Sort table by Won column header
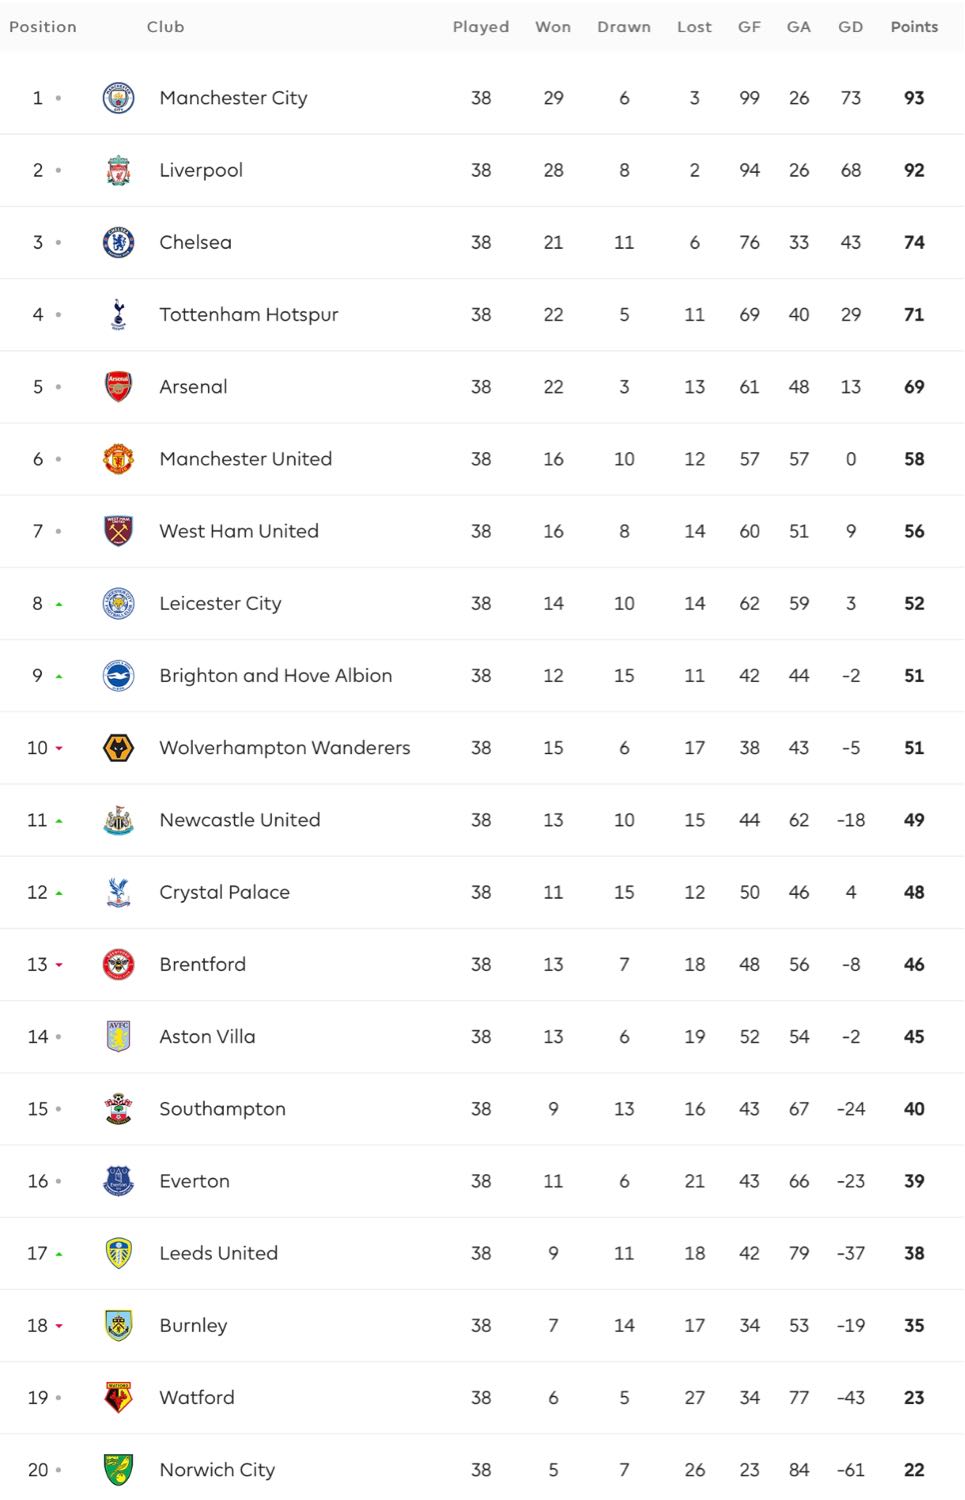The height and width of the screenshot is (1500, 965). (x=553, y=27)
